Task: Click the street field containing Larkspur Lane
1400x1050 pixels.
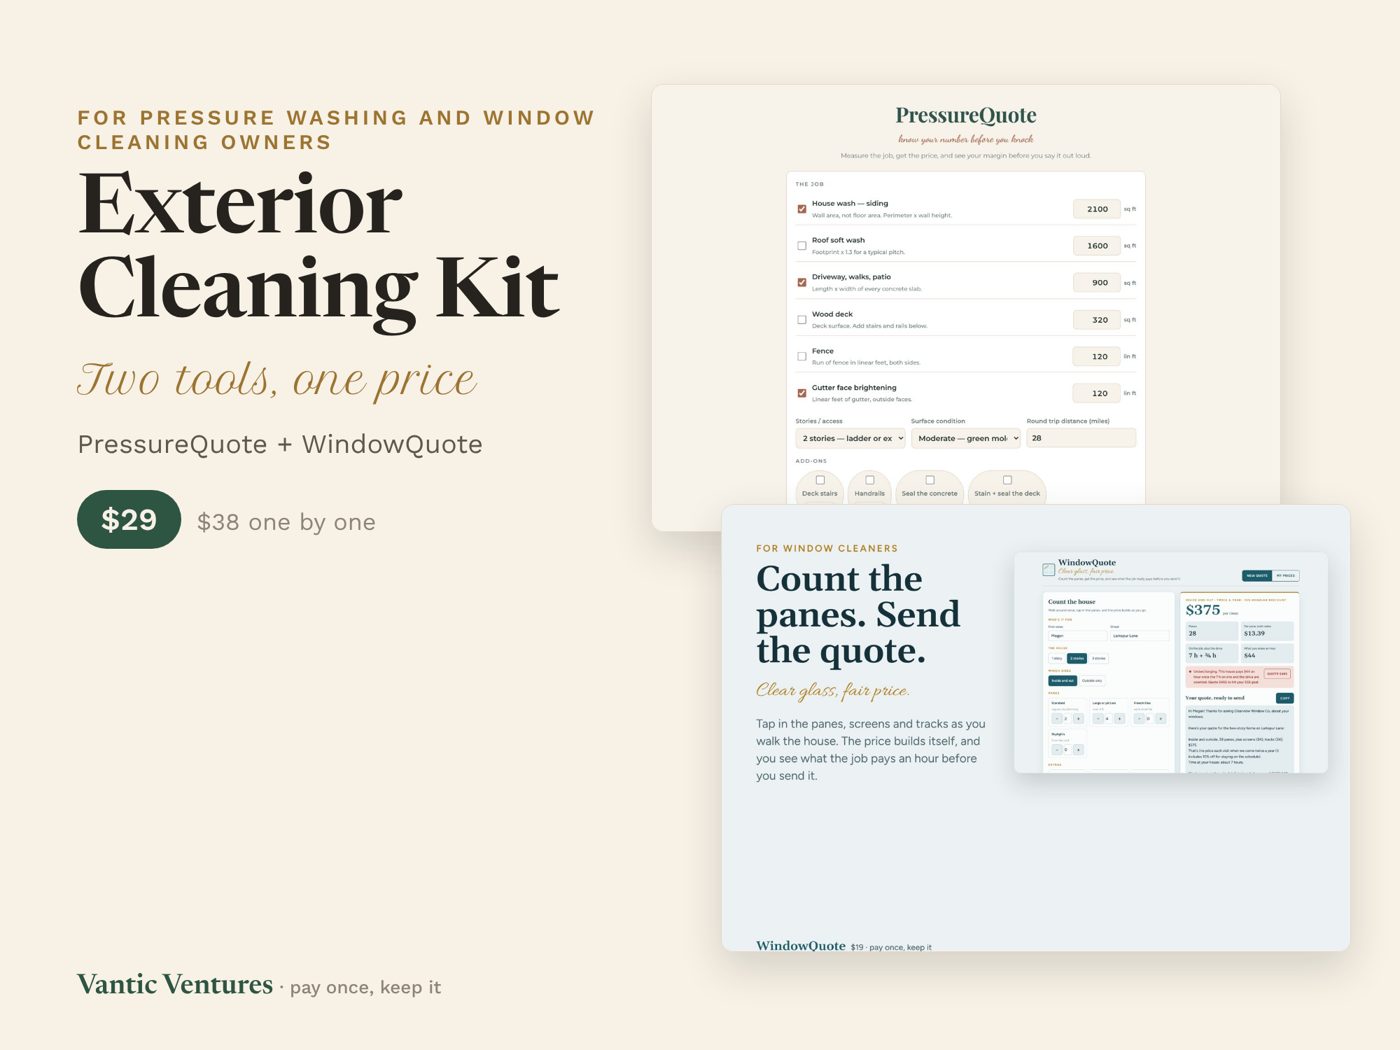Action: pyautogui.click(x=1140, y=636)
